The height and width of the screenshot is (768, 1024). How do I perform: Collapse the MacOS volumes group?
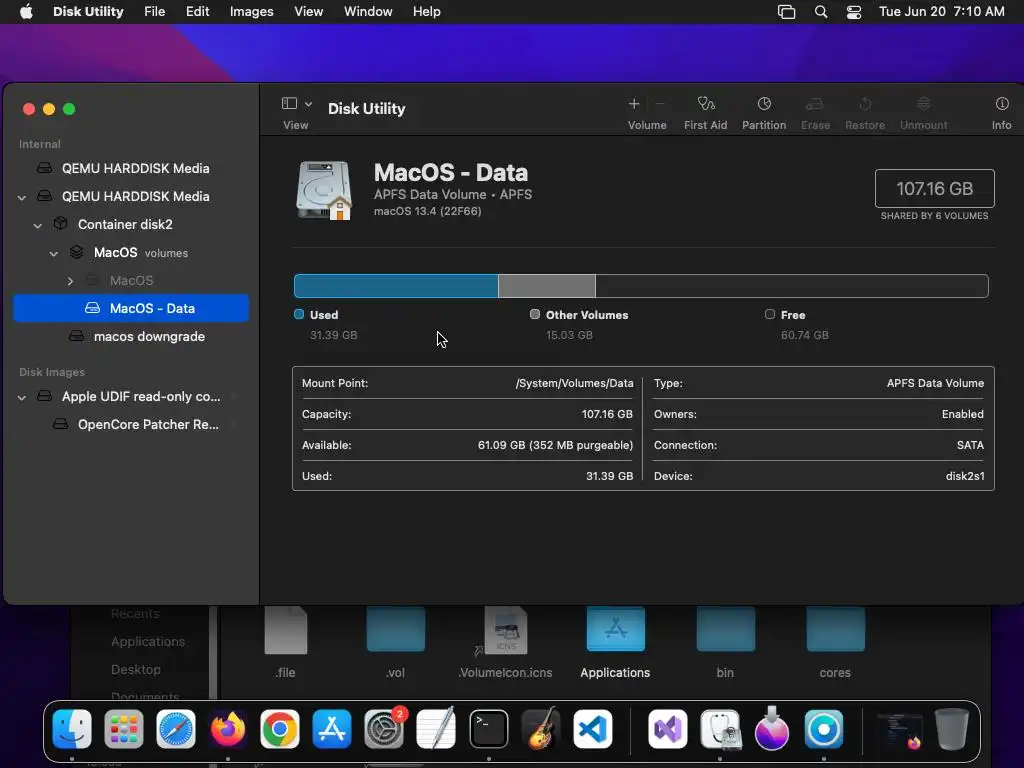point(54,253)
